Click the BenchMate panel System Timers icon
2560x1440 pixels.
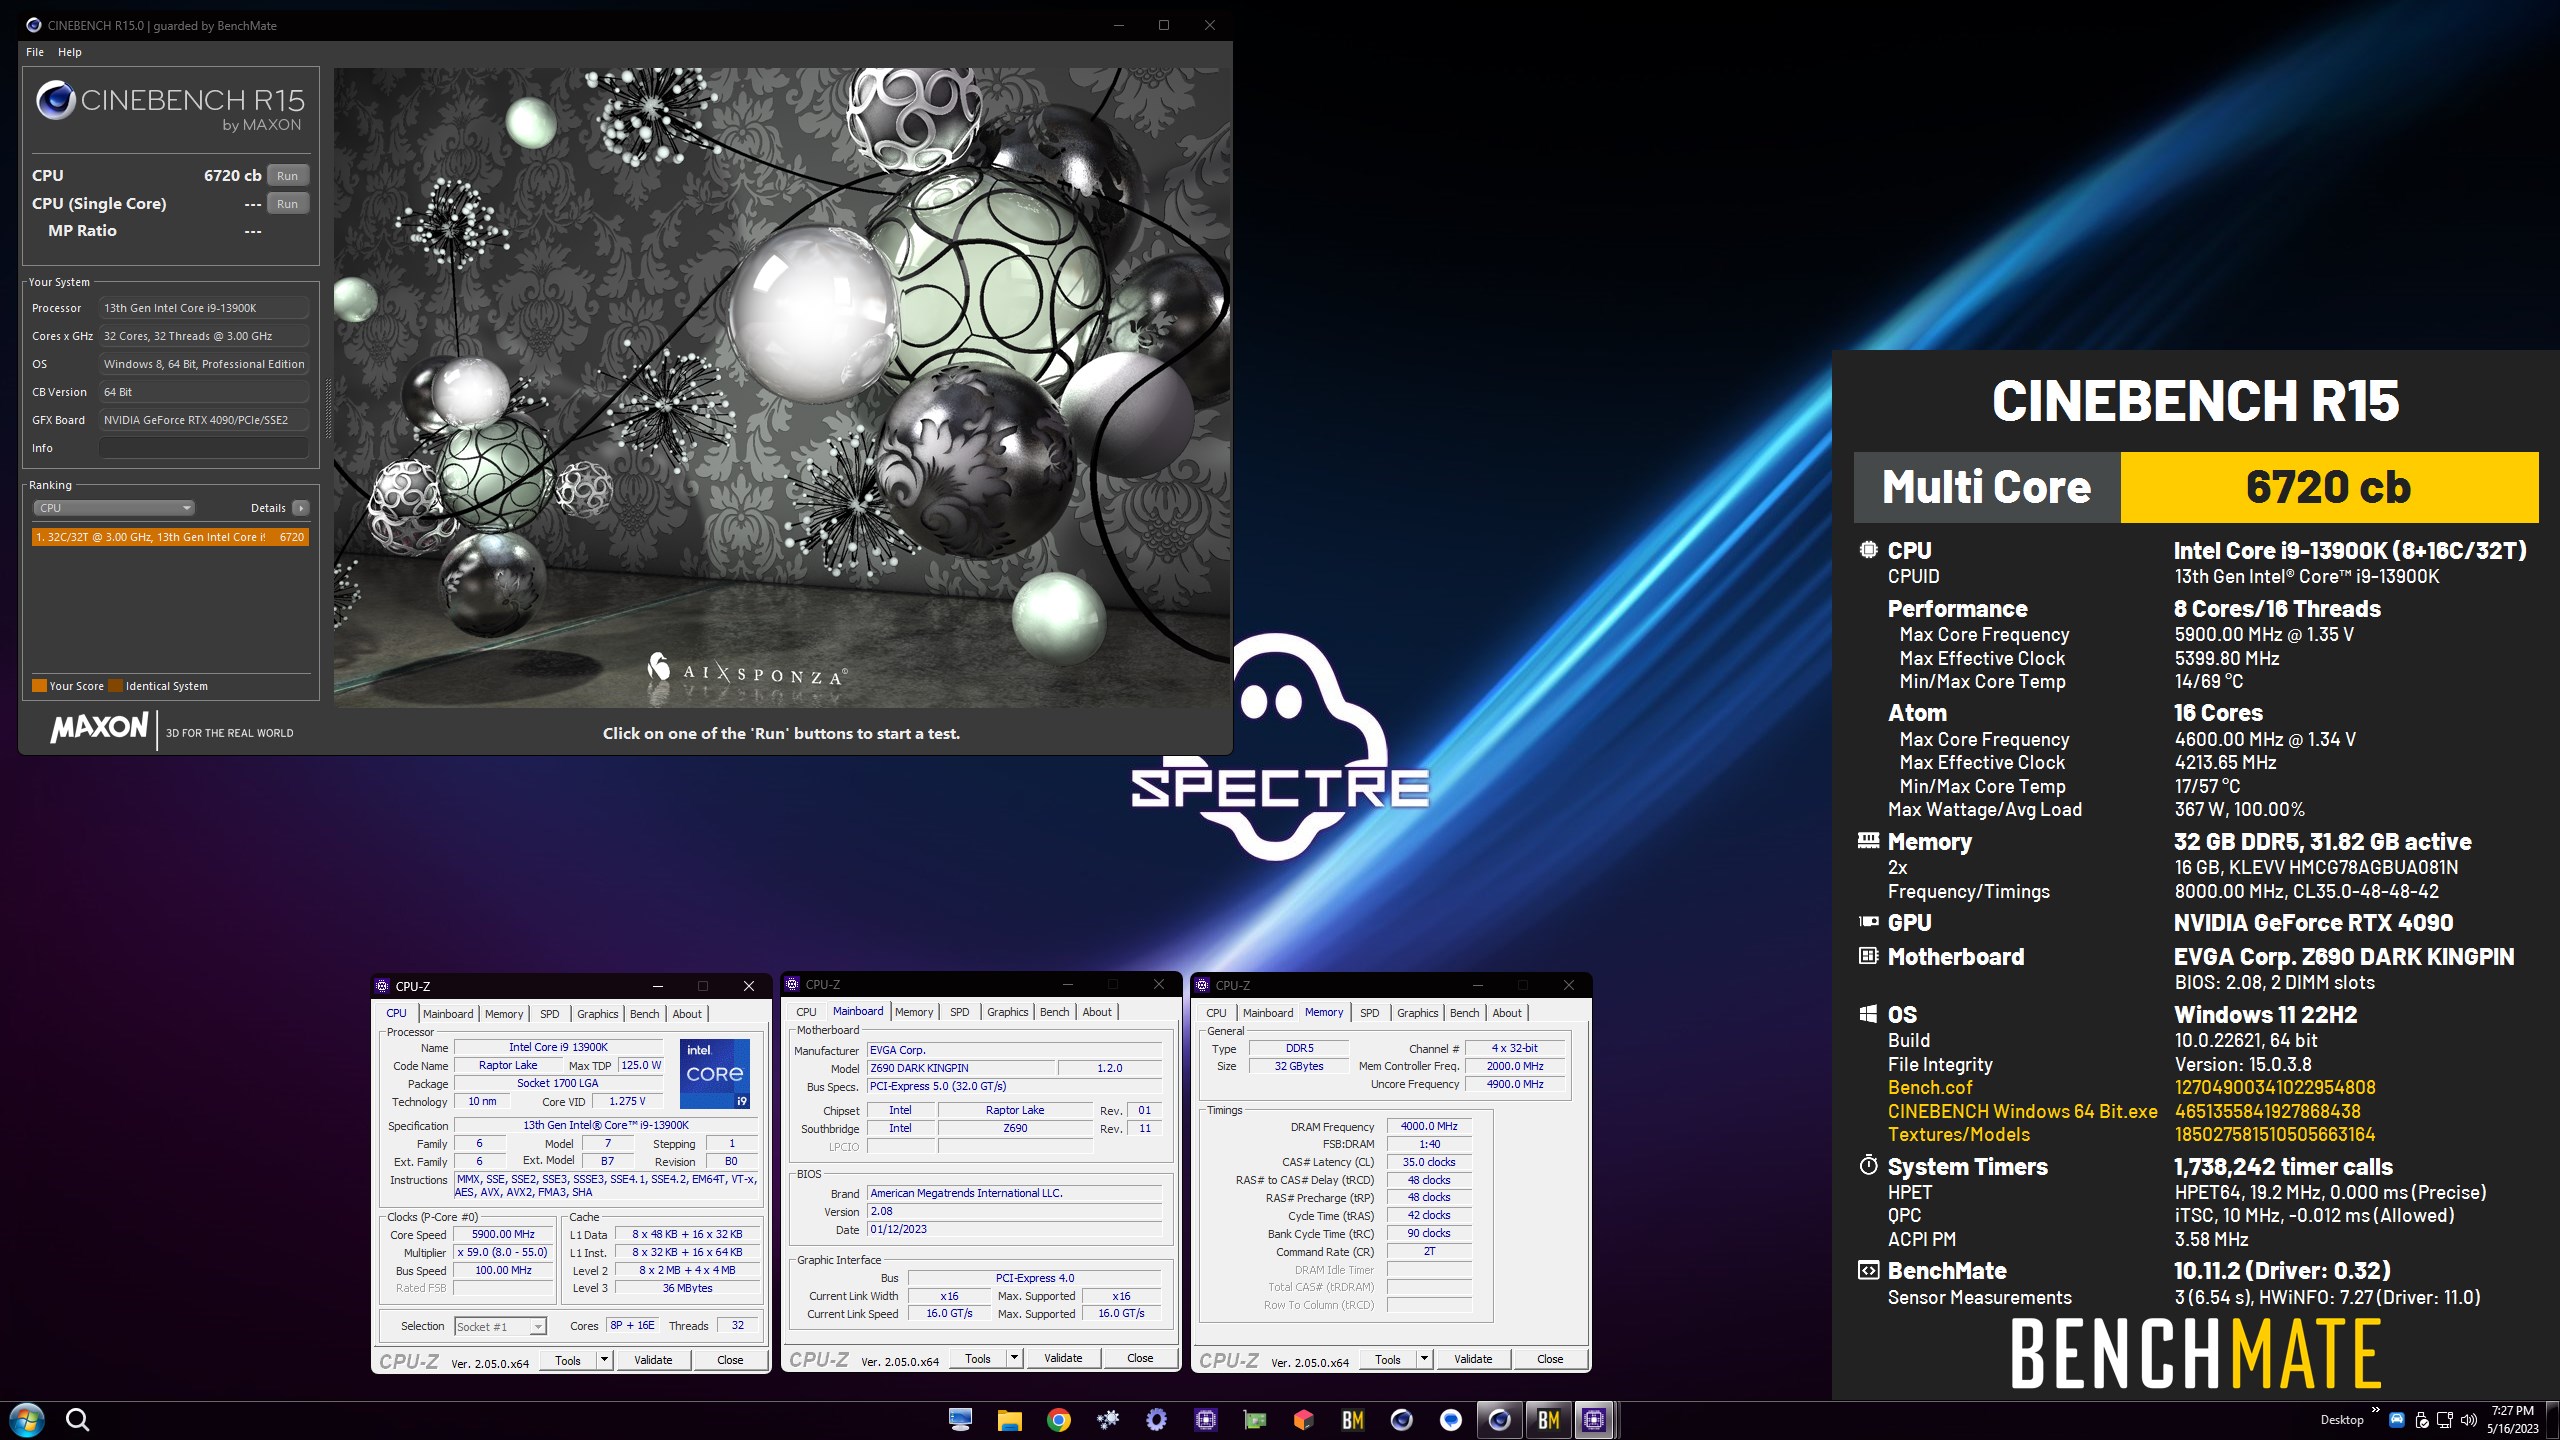[1868, 1165]
